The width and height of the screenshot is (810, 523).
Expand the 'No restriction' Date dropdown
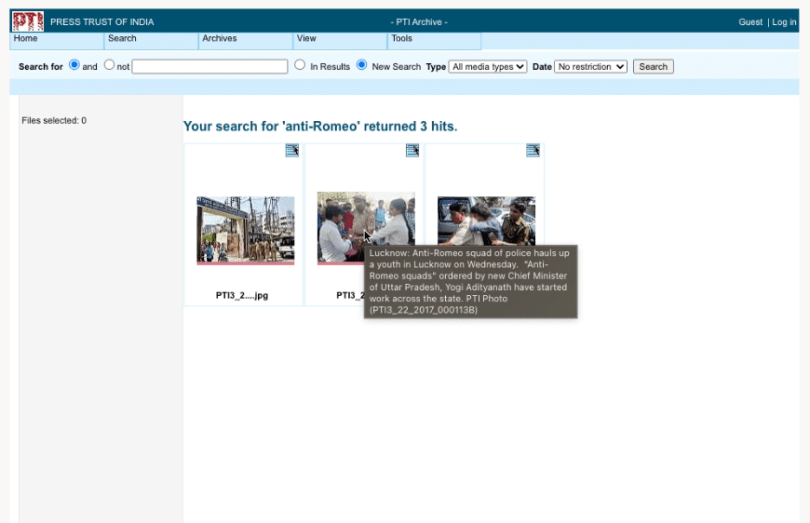coord(591,67)
